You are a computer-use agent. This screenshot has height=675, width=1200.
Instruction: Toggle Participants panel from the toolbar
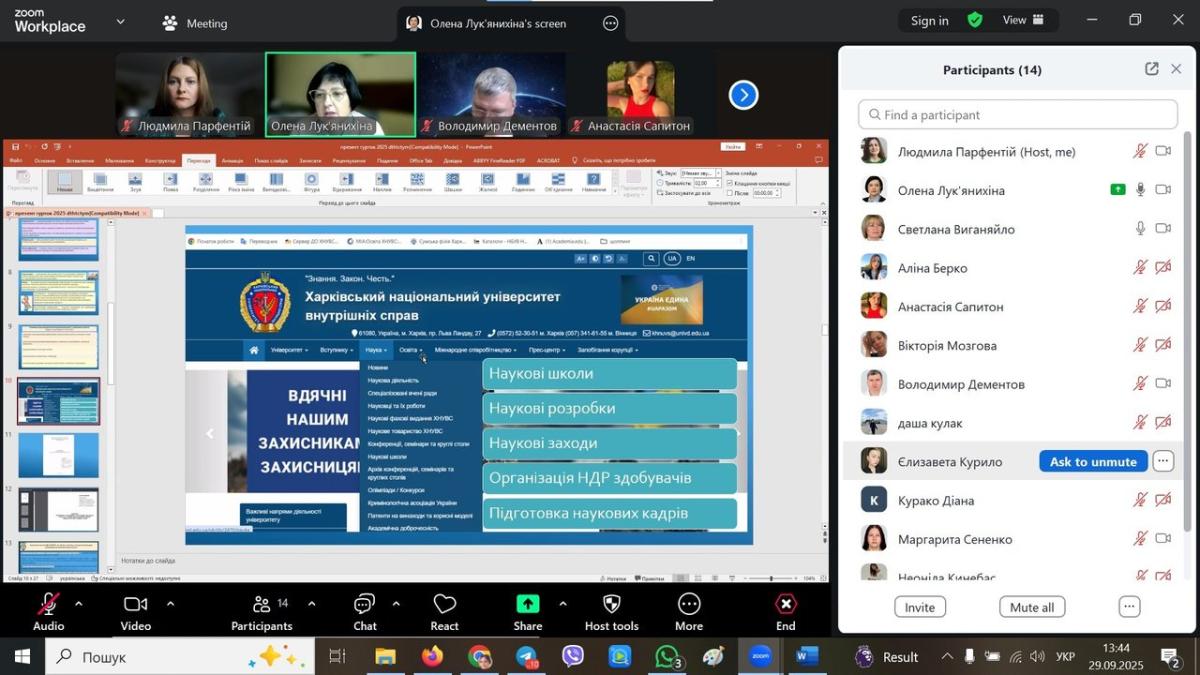(x=261, y=612)
